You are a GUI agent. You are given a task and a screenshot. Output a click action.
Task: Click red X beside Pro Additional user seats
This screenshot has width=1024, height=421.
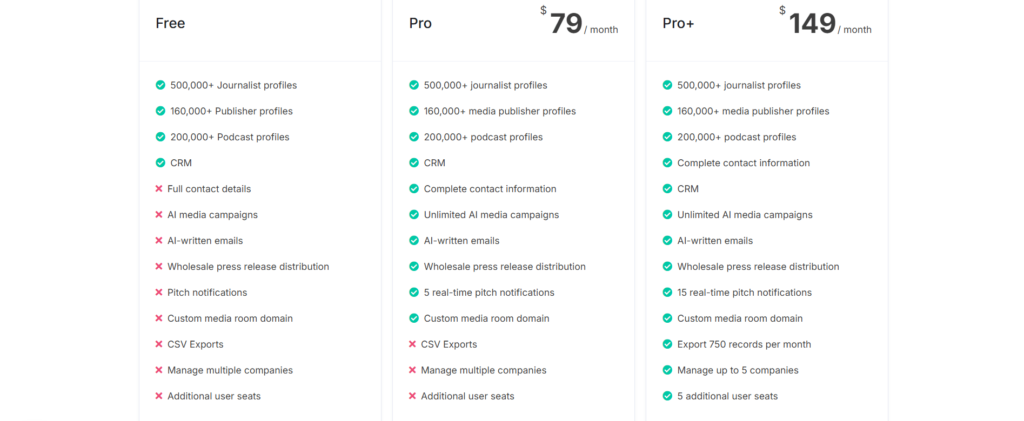click(x=413, y=396)
